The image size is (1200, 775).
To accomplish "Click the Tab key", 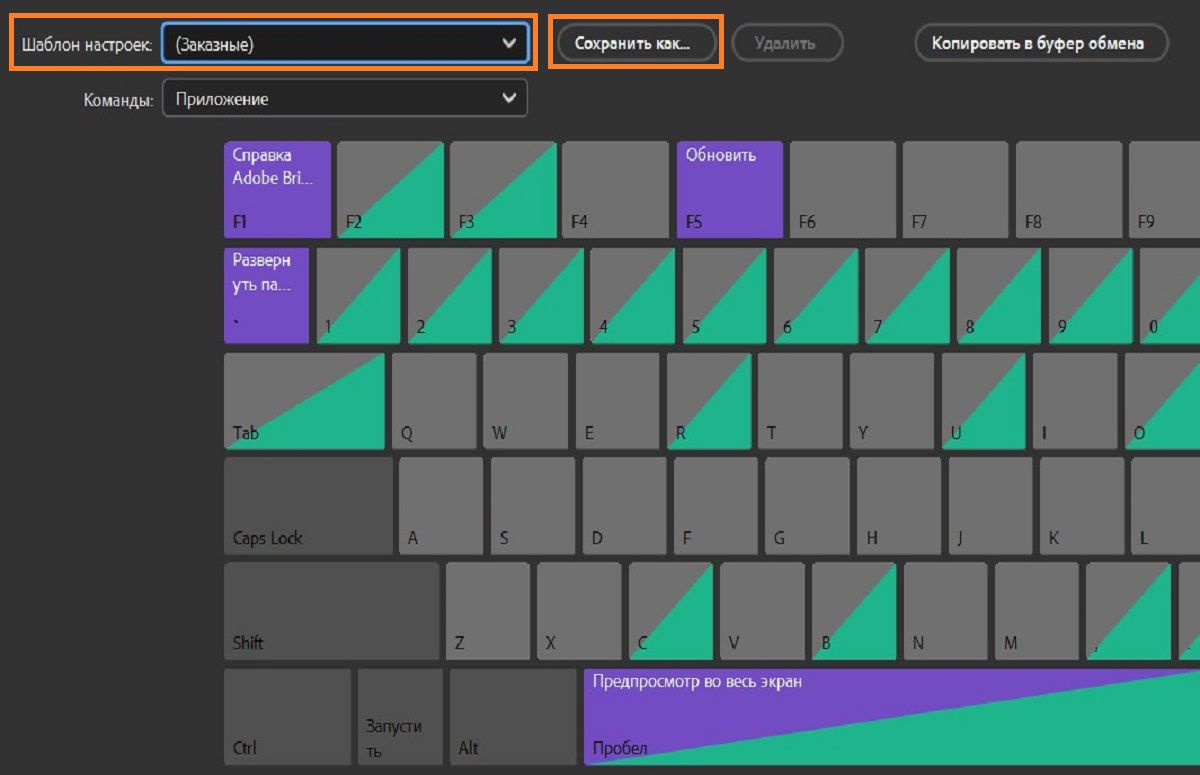I will click(304, 401).
